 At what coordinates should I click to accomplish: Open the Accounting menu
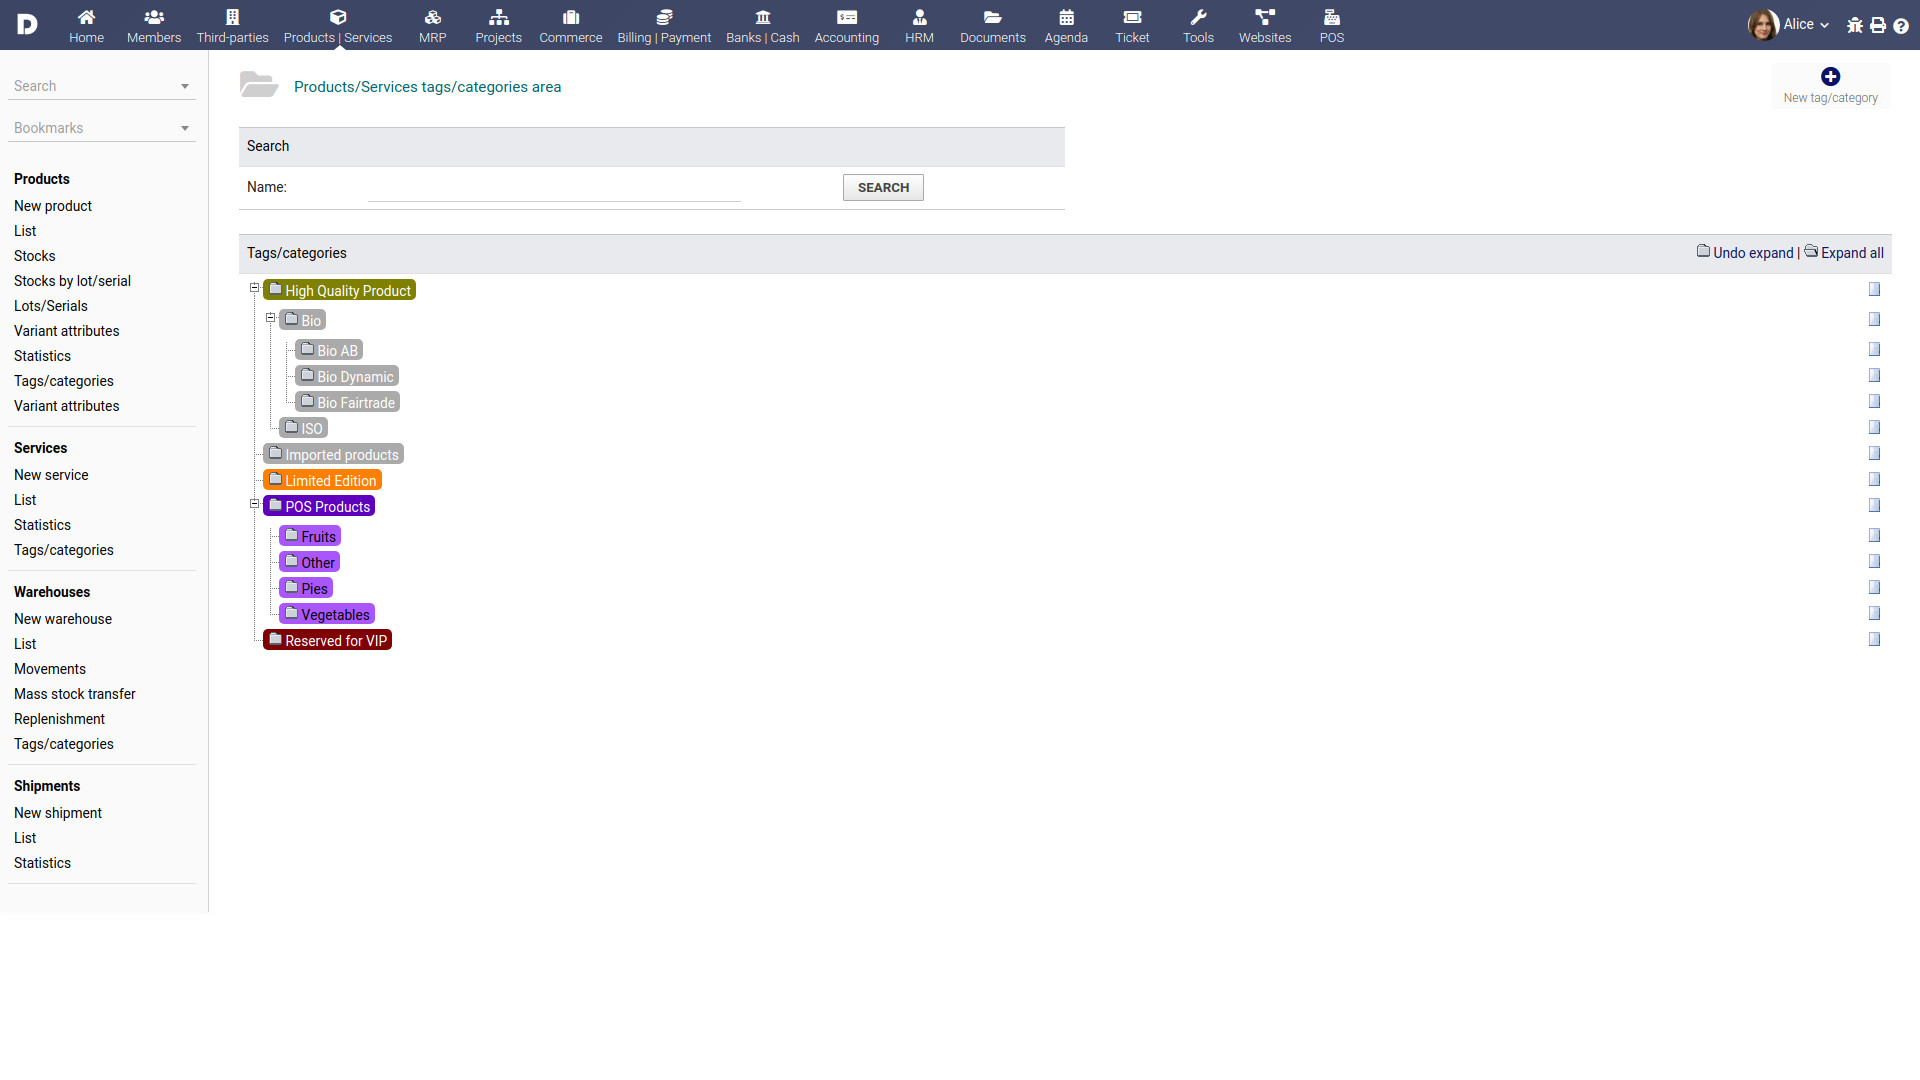click(846, 25)
